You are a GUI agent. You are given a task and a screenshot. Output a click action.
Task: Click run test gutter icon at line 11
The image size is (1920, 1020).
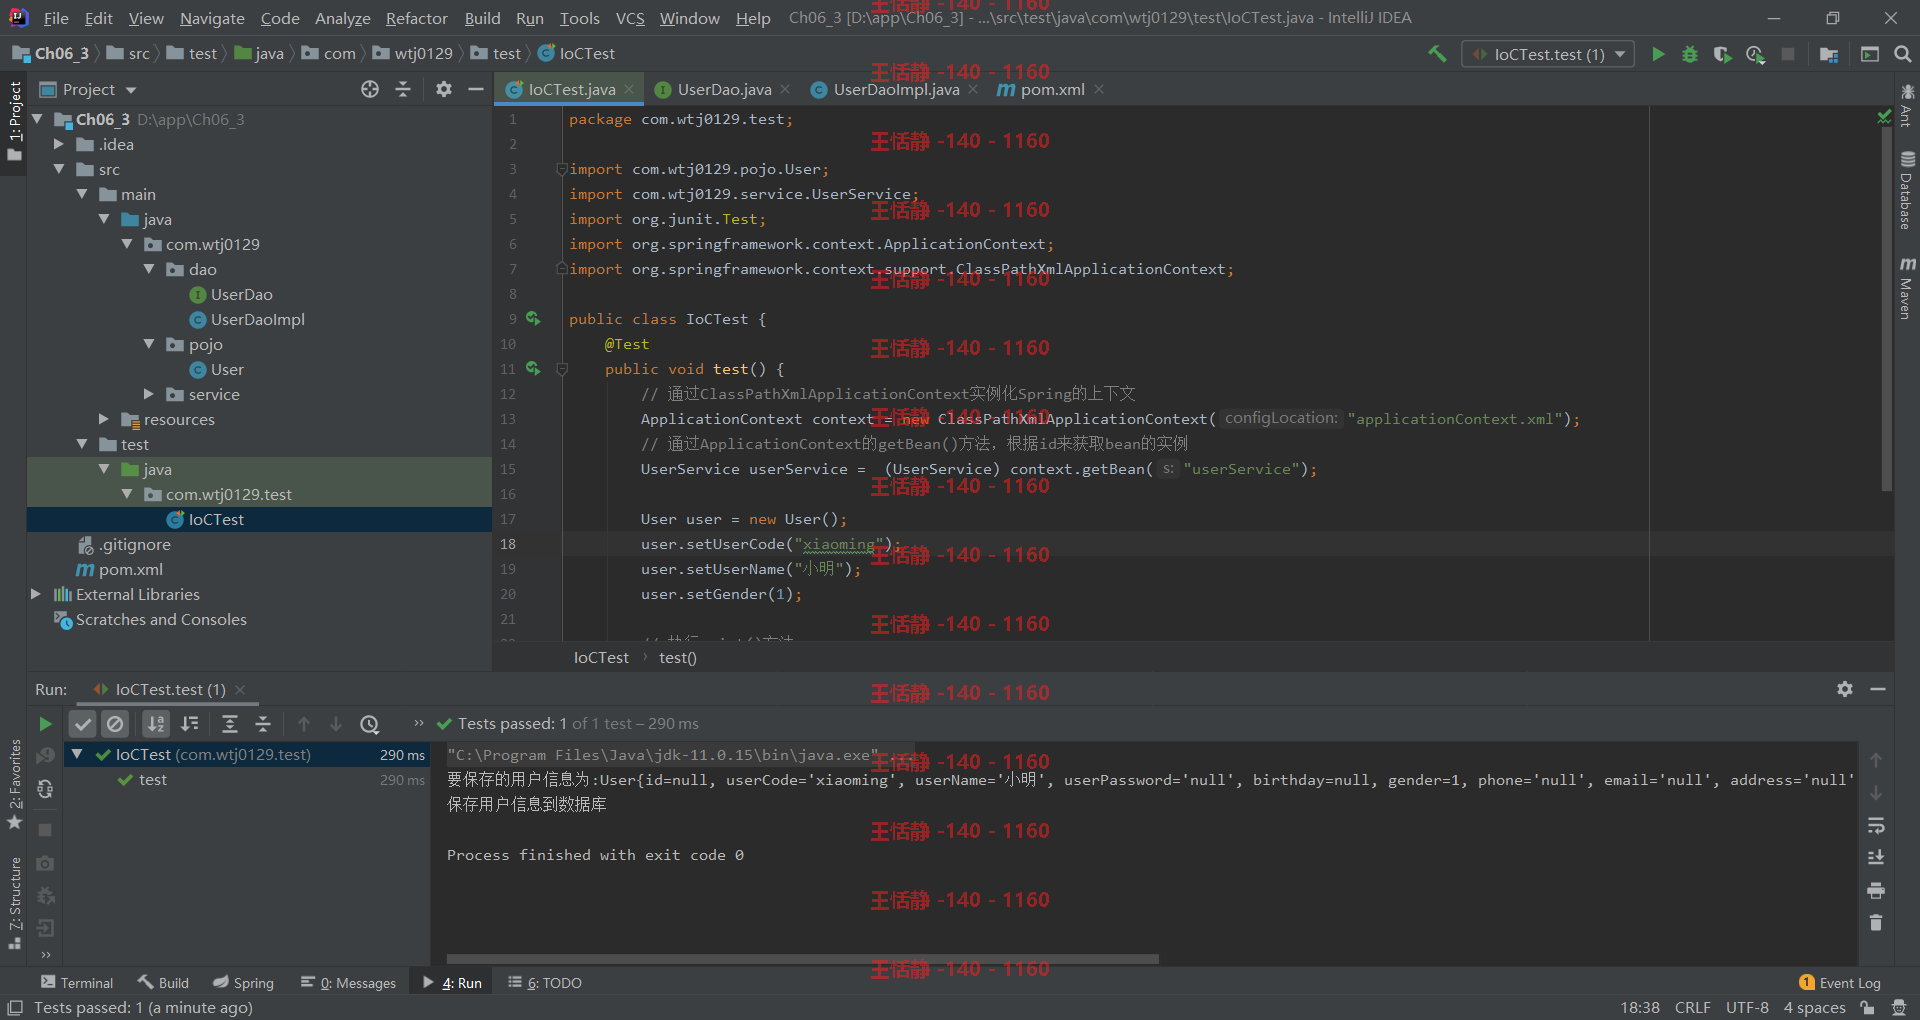pos(533,368)
